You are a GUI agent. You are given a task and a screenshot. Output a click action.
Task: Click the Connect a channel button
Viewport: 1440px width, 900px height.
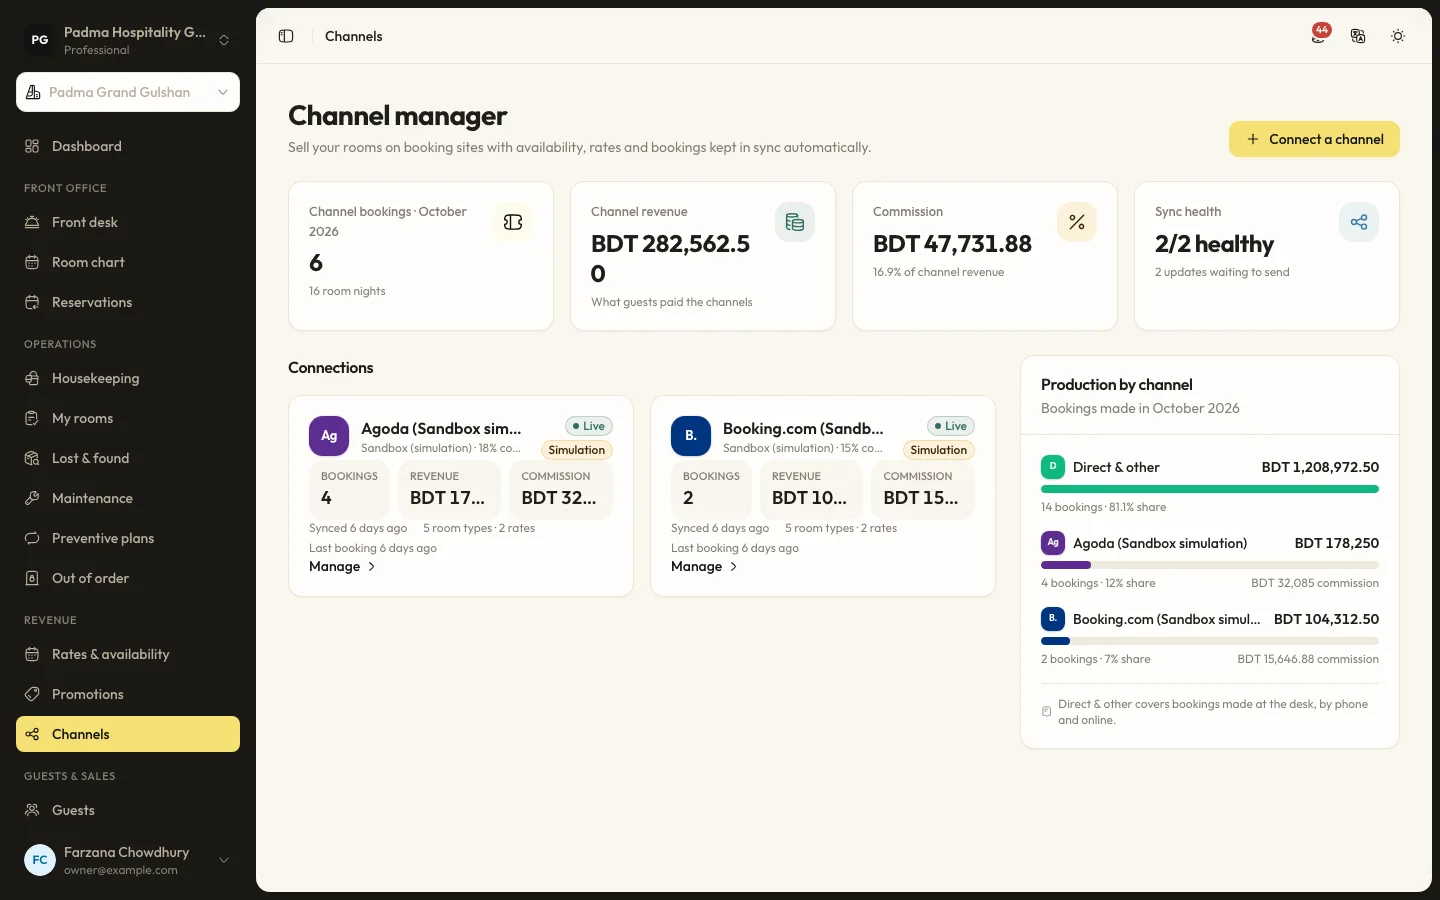pyautogui.click(x=1314, y=139)
